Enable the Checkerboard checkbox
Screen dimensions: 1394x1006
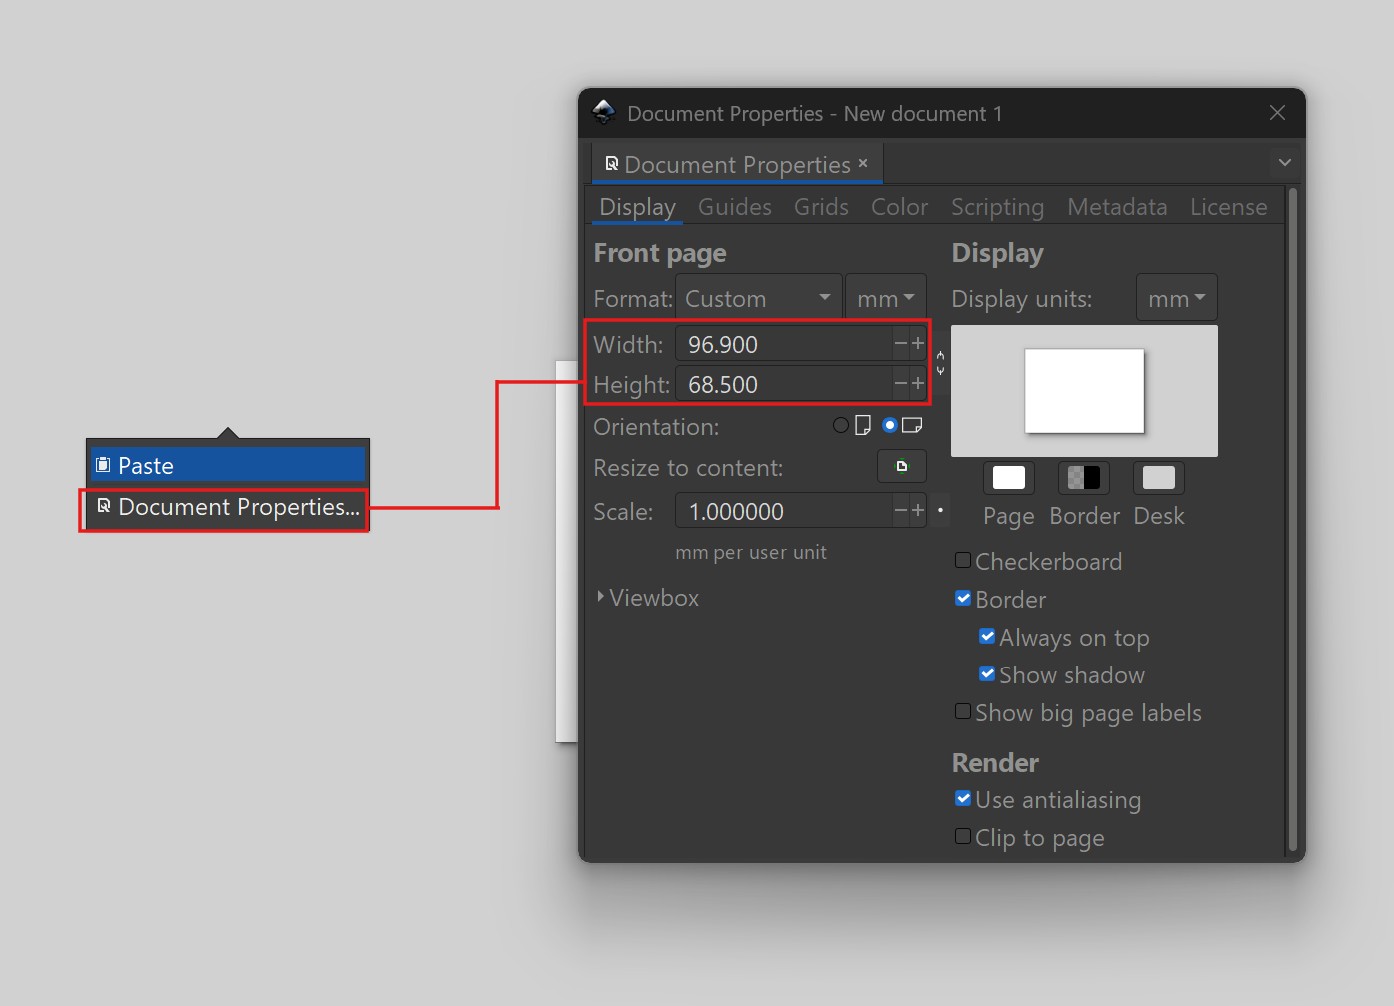(963, 560)
